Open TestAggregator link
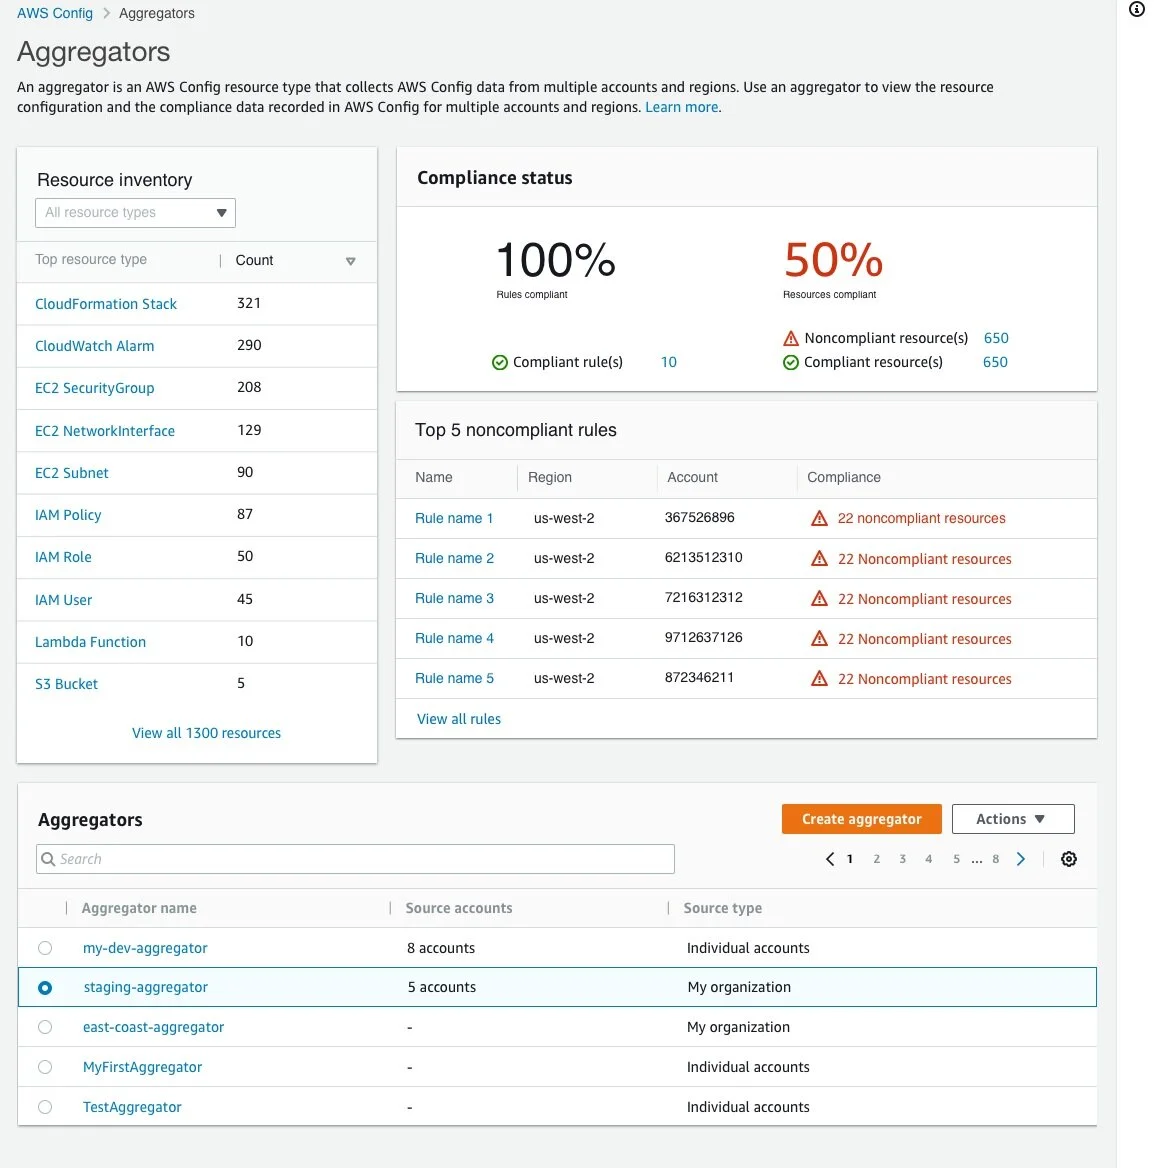1156x1168 pixels. [132, 1107]
